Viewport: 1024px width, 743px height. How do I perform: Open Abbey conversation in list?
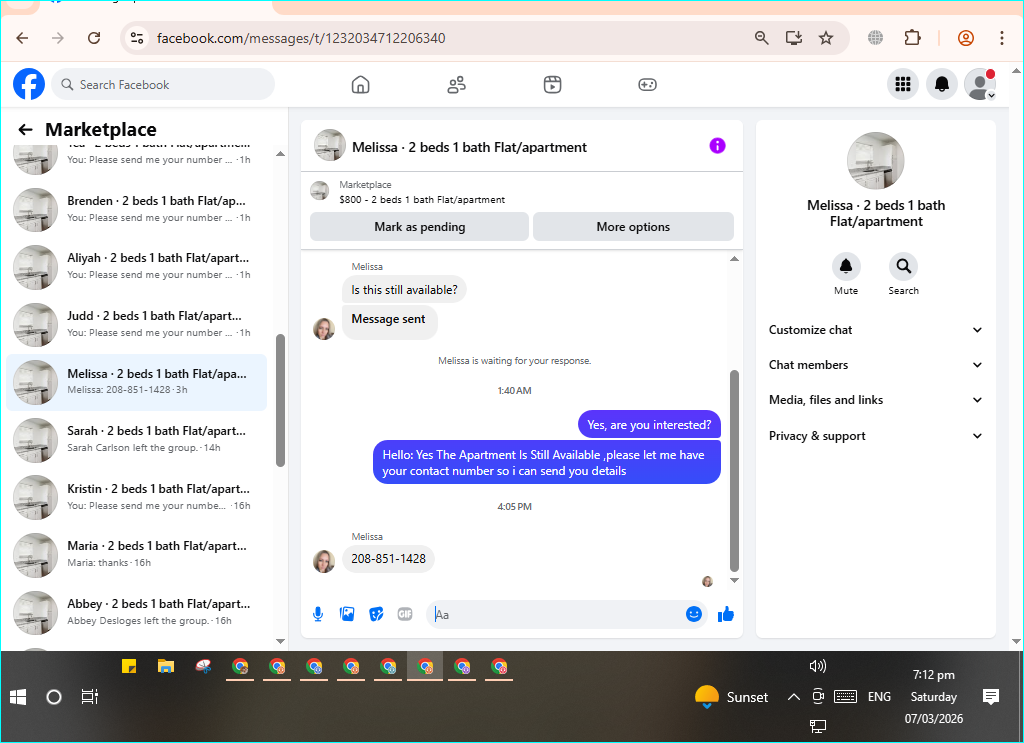(137, 612)
